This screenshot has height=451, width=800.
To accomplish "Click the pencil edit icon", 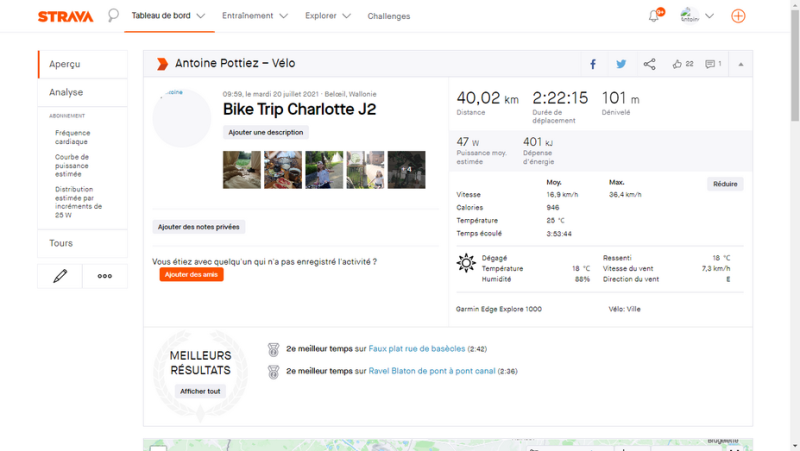I will [x=60, y=276].
